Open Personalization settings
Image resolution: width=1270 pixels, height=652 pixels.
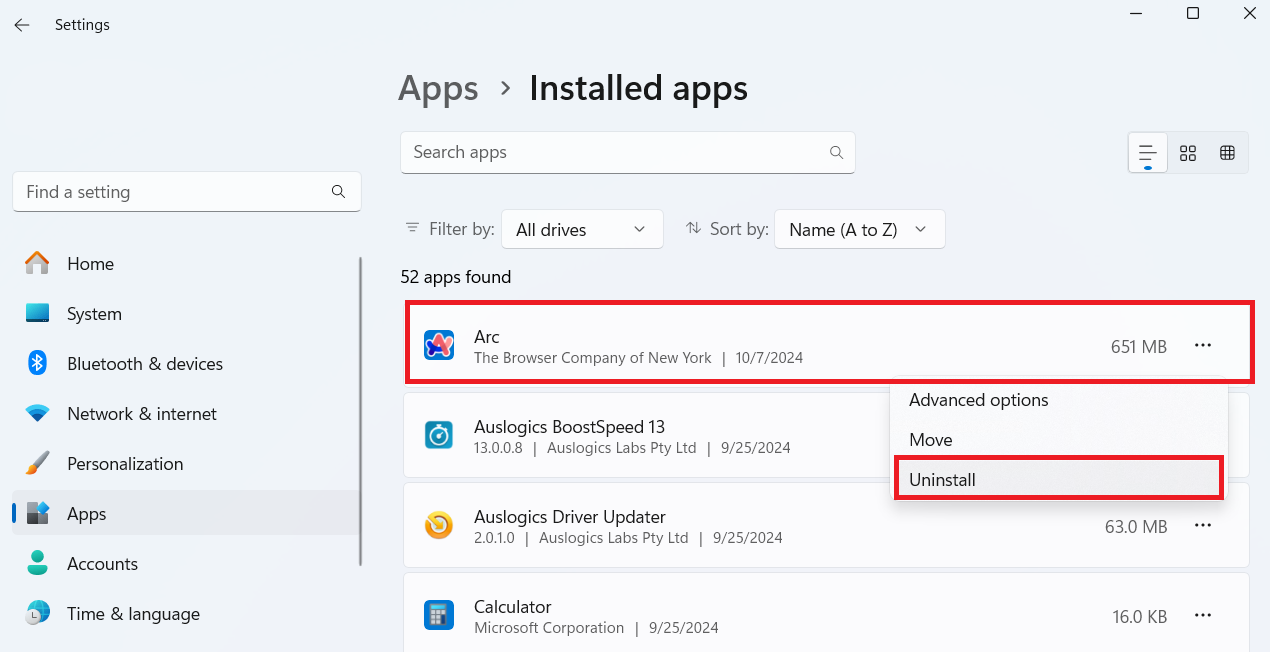[187, 464]
